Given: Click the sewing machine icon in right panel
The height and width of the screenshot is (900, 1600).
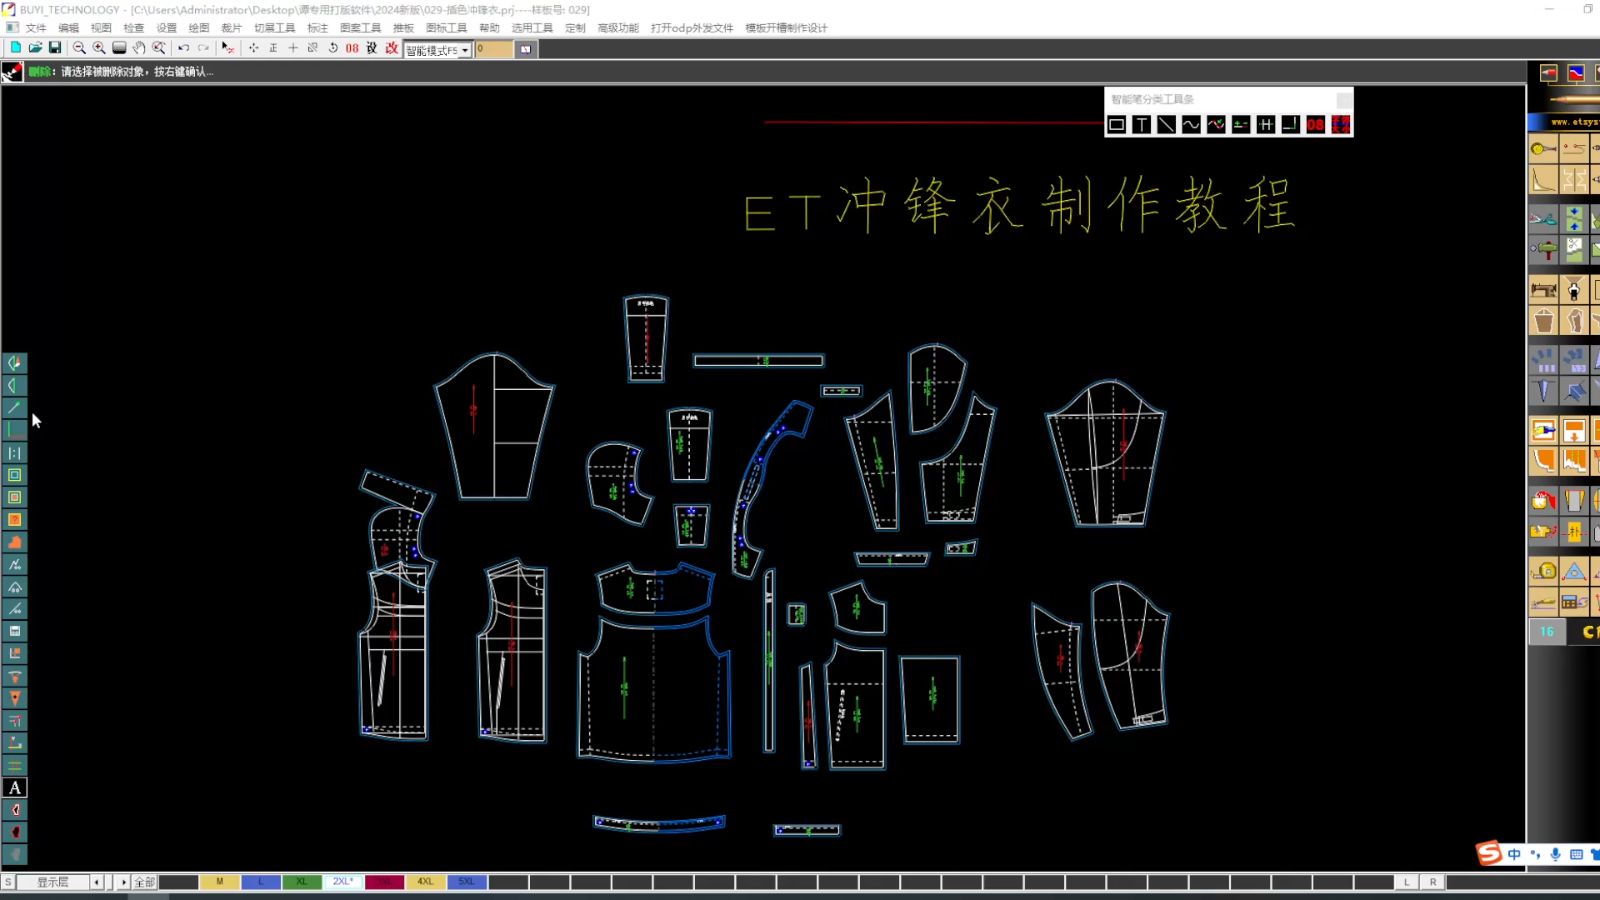Looking at the screenshot, I should coord(1544,290).
